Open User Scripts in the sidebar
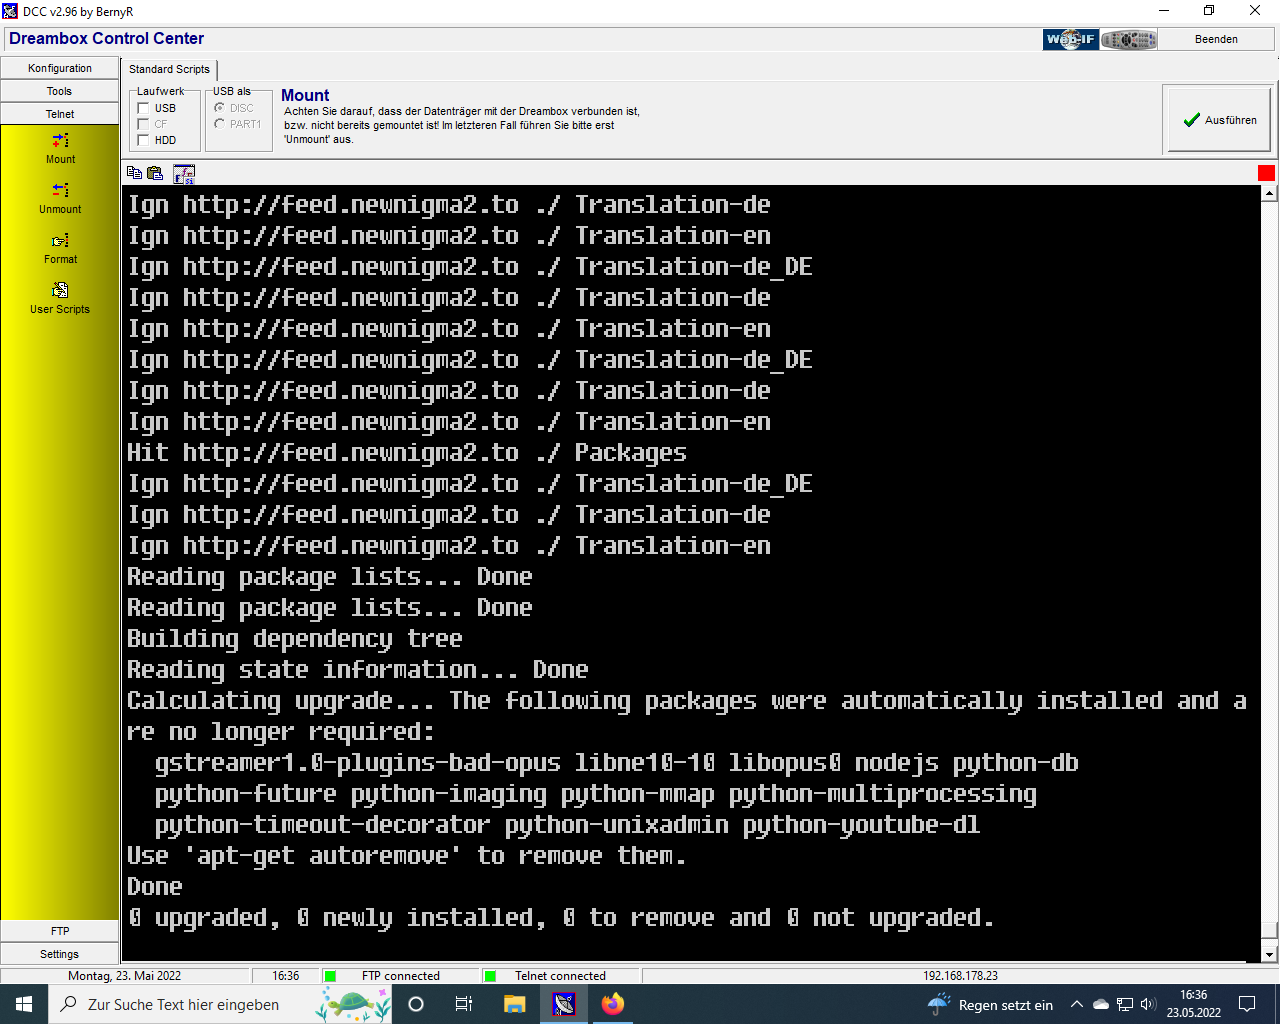 (60, 291)
